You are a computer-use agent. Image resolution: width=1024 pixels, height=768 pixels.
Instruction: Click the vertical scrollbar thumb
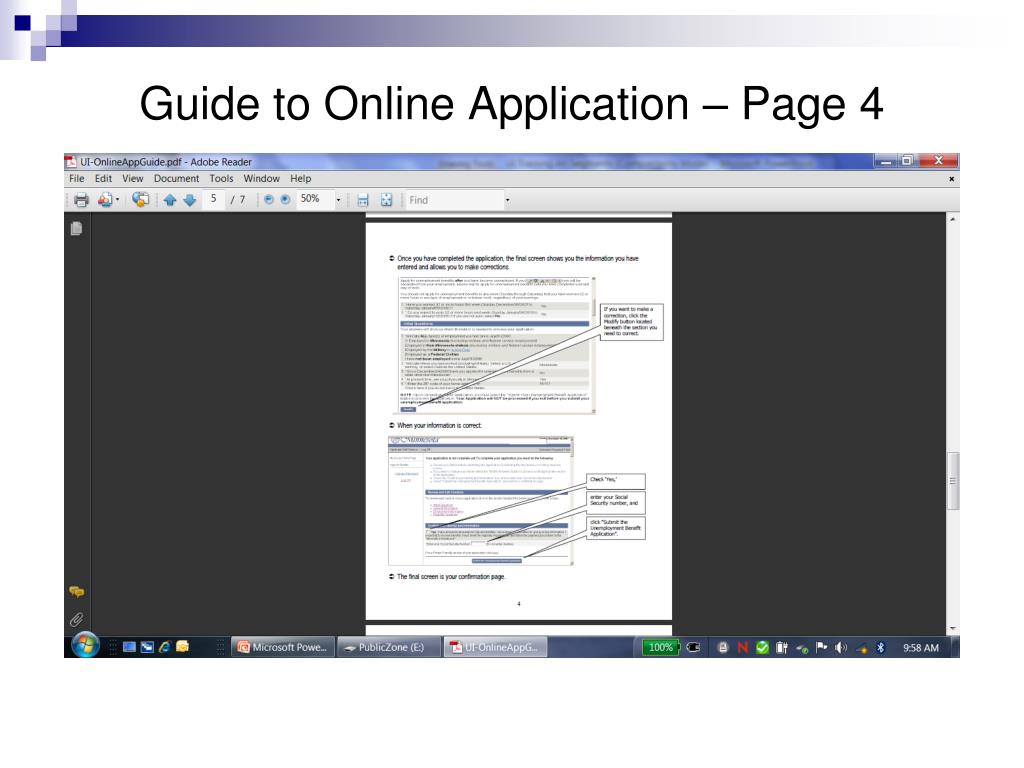[x=953, y=481]
